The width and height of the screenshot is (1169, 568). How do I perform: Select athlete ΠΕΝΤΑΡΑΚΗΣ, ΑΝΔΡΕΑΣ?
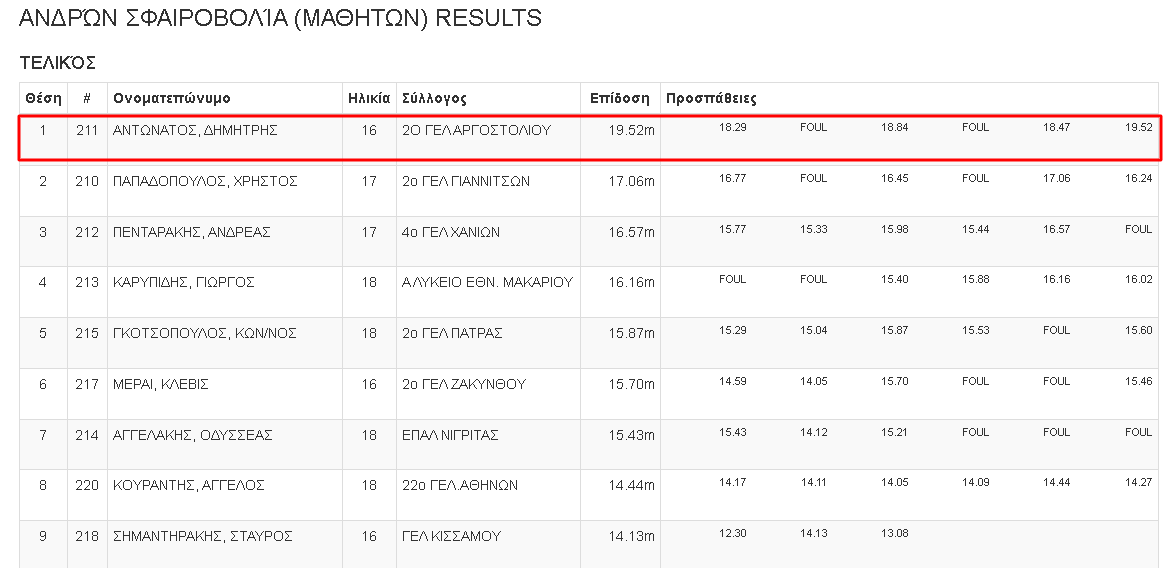point(192,232)
